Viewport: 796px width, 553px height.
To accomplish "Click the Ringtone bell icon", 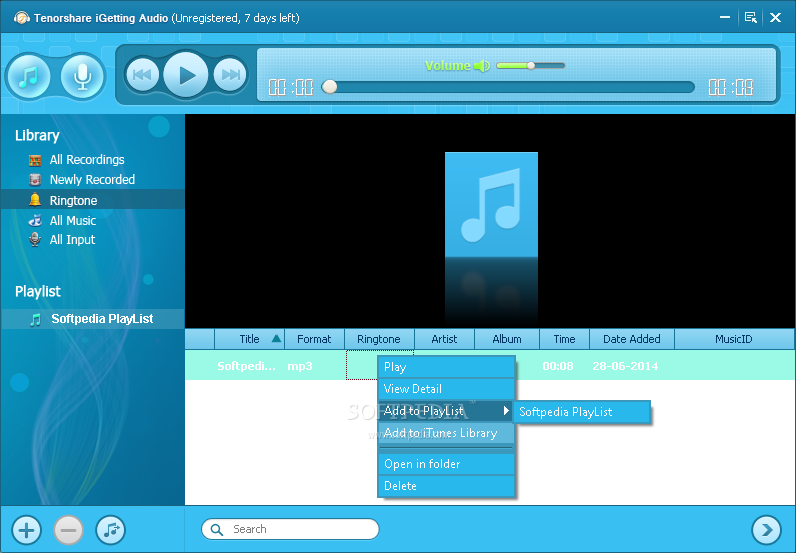I will tap(35, 200).
